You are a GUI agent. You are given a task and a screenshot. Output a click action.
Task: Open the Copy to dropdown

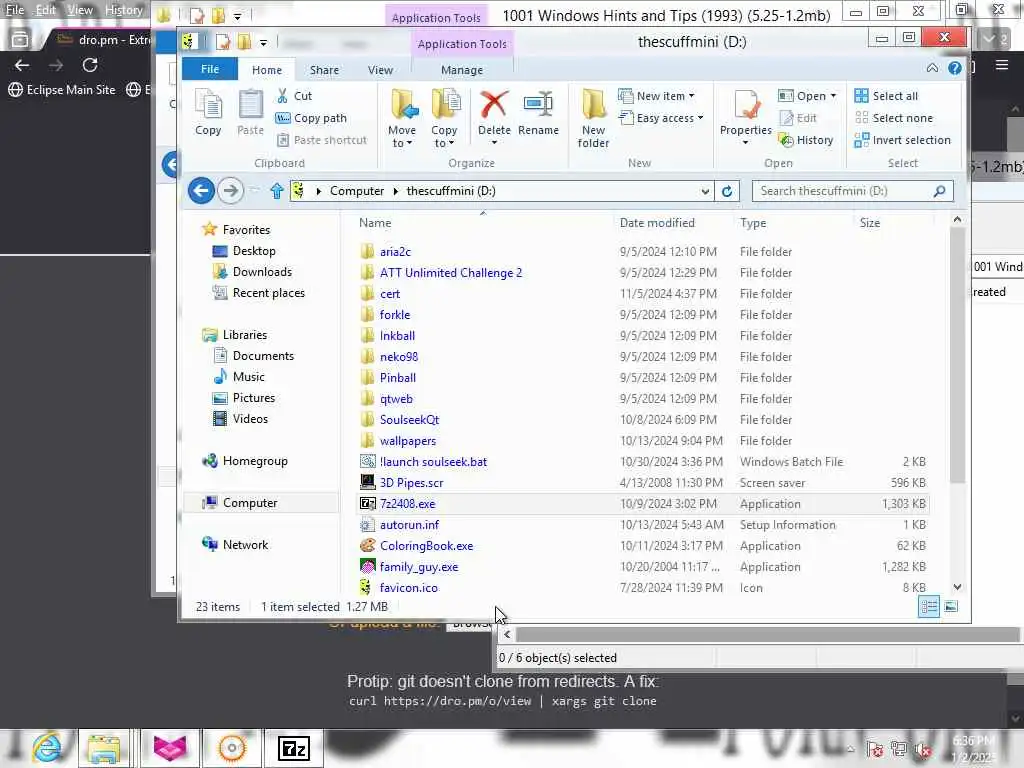coord(444,118)
